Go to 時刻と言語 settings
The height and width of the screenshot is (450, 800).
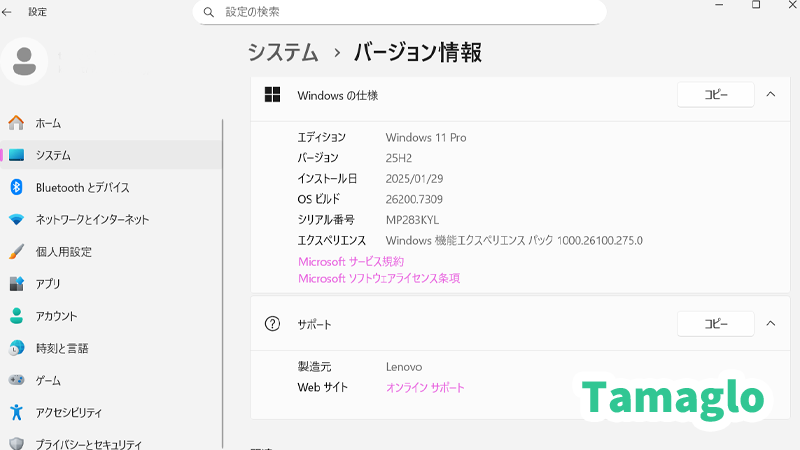[x=62, y=348]
